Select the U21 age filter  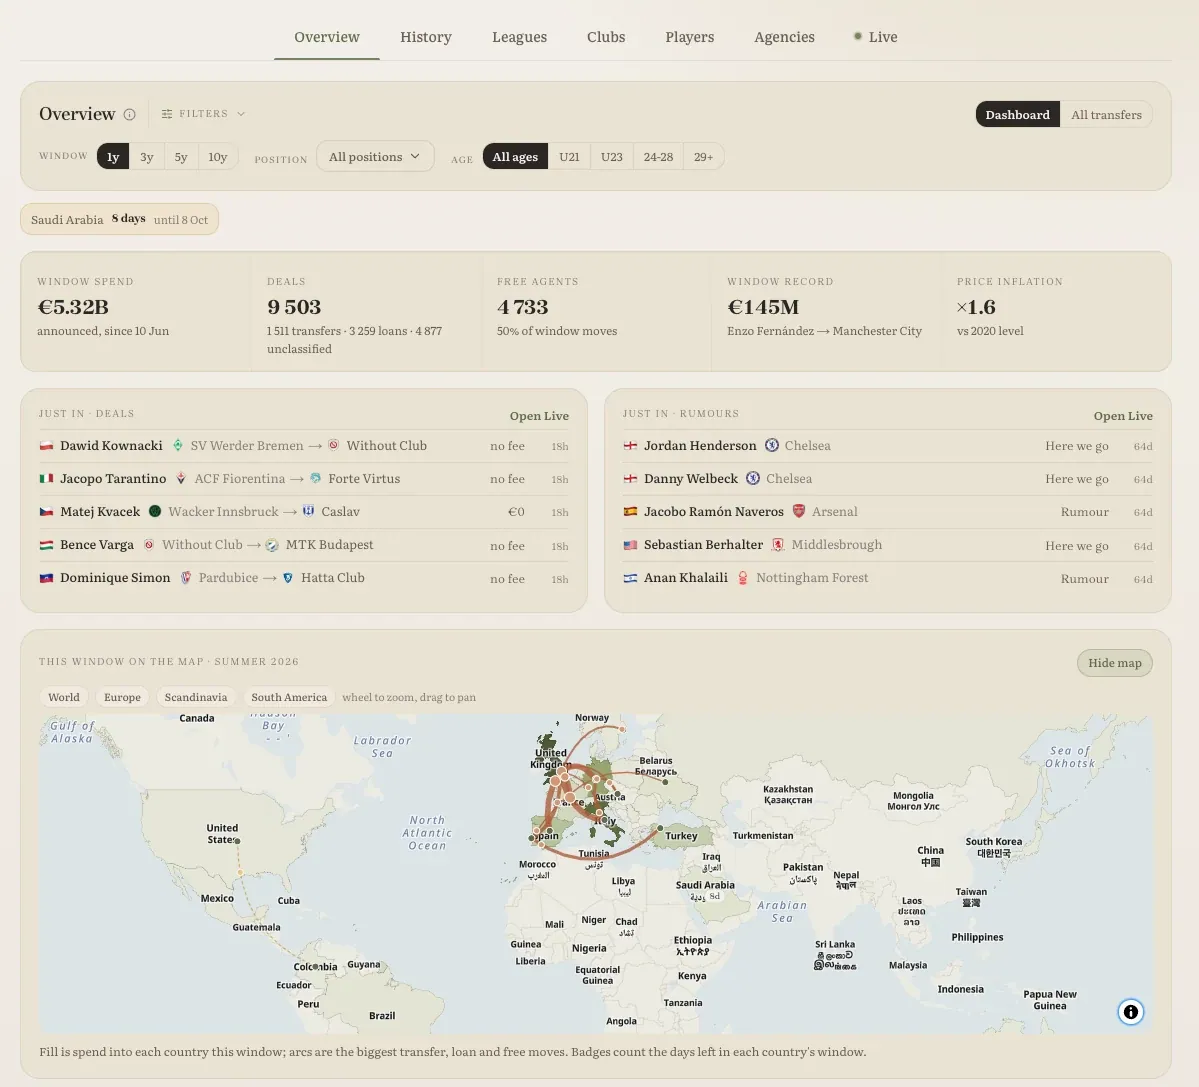(x=569, y=157)
